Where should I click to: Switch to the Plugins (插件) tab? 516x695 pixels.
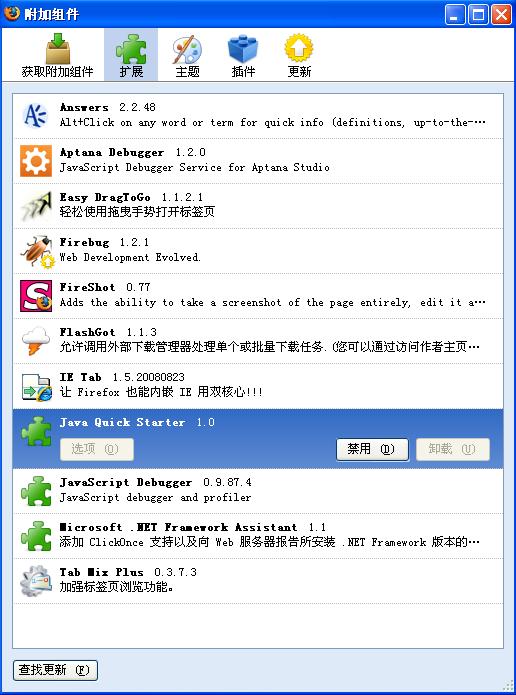coord(243,55)
